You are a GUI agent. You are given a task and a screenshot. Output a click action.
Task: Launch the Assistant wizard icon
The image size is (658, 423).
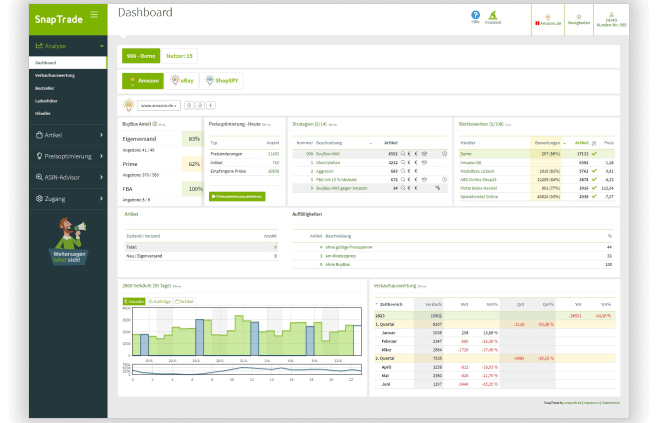[x=493, y=15]
